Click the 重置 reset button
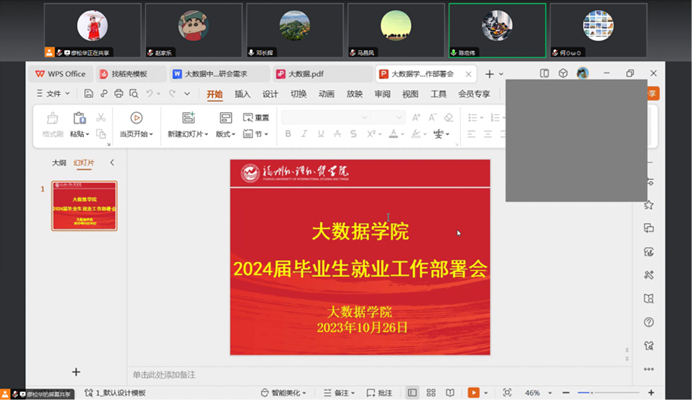Viewport: 692px width, 400px height. tap(256, 117)
